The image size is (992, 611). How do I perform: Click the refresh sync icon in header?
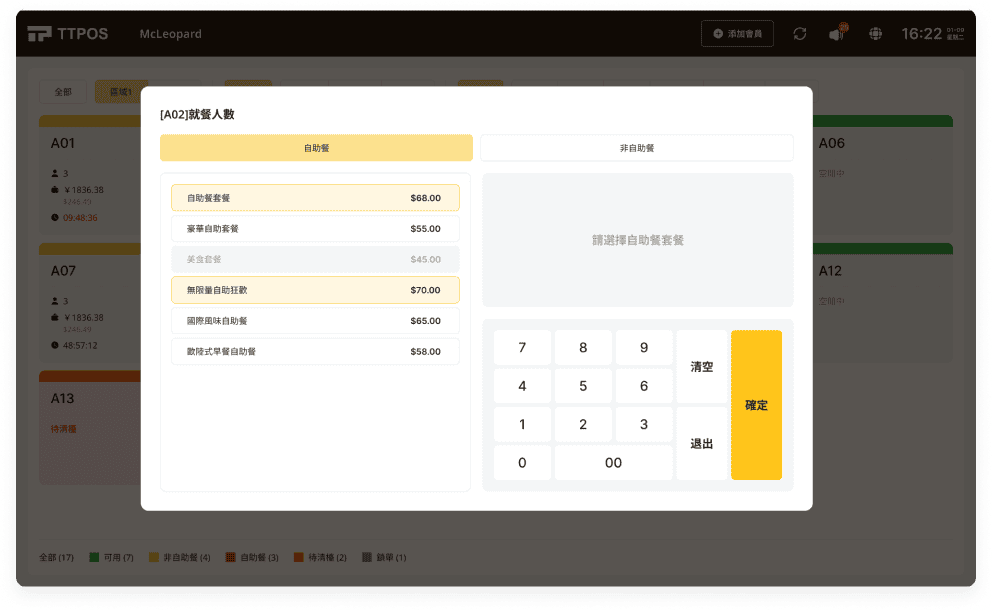(x=799, y=34)
